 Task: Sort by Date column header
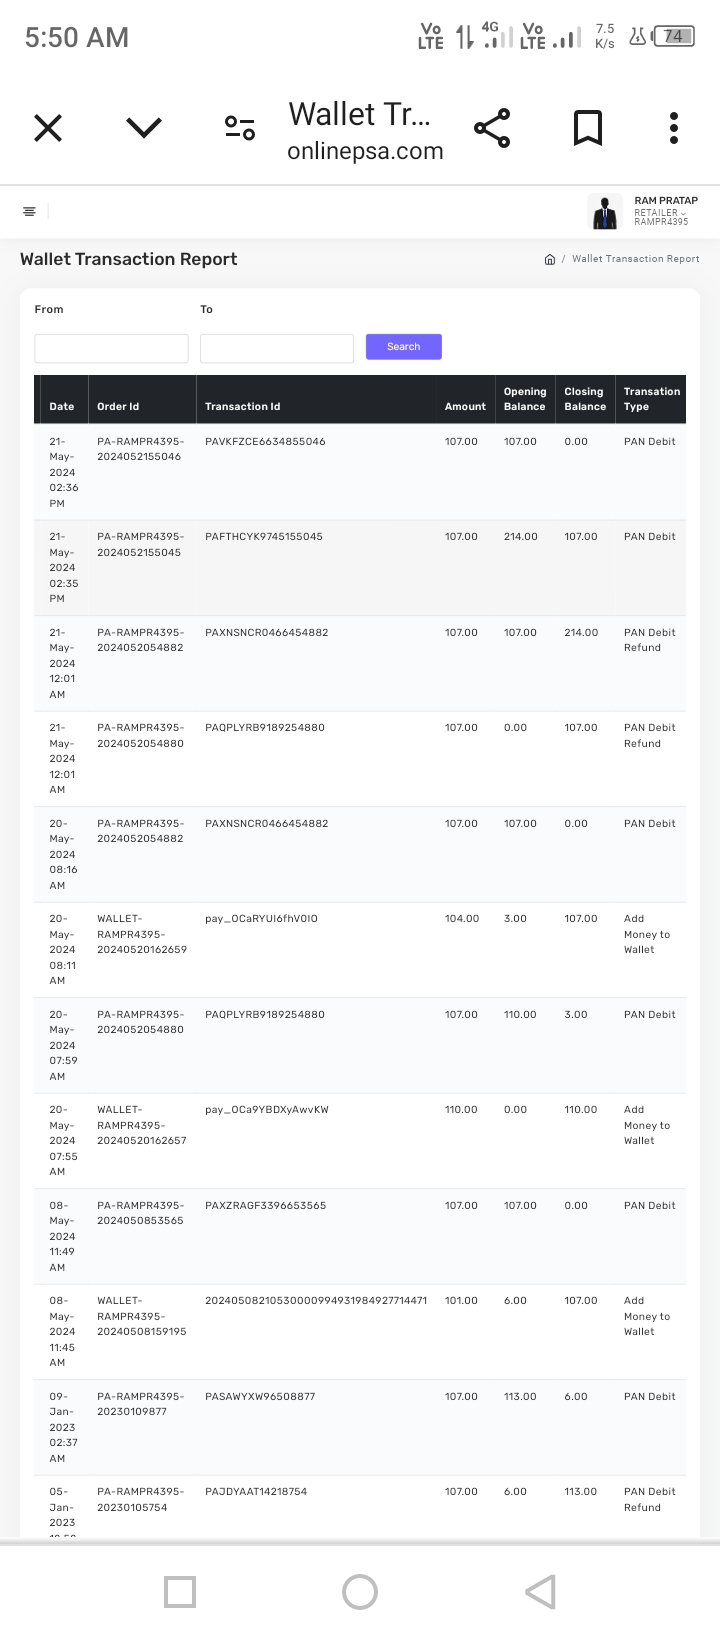click(62, 406)
